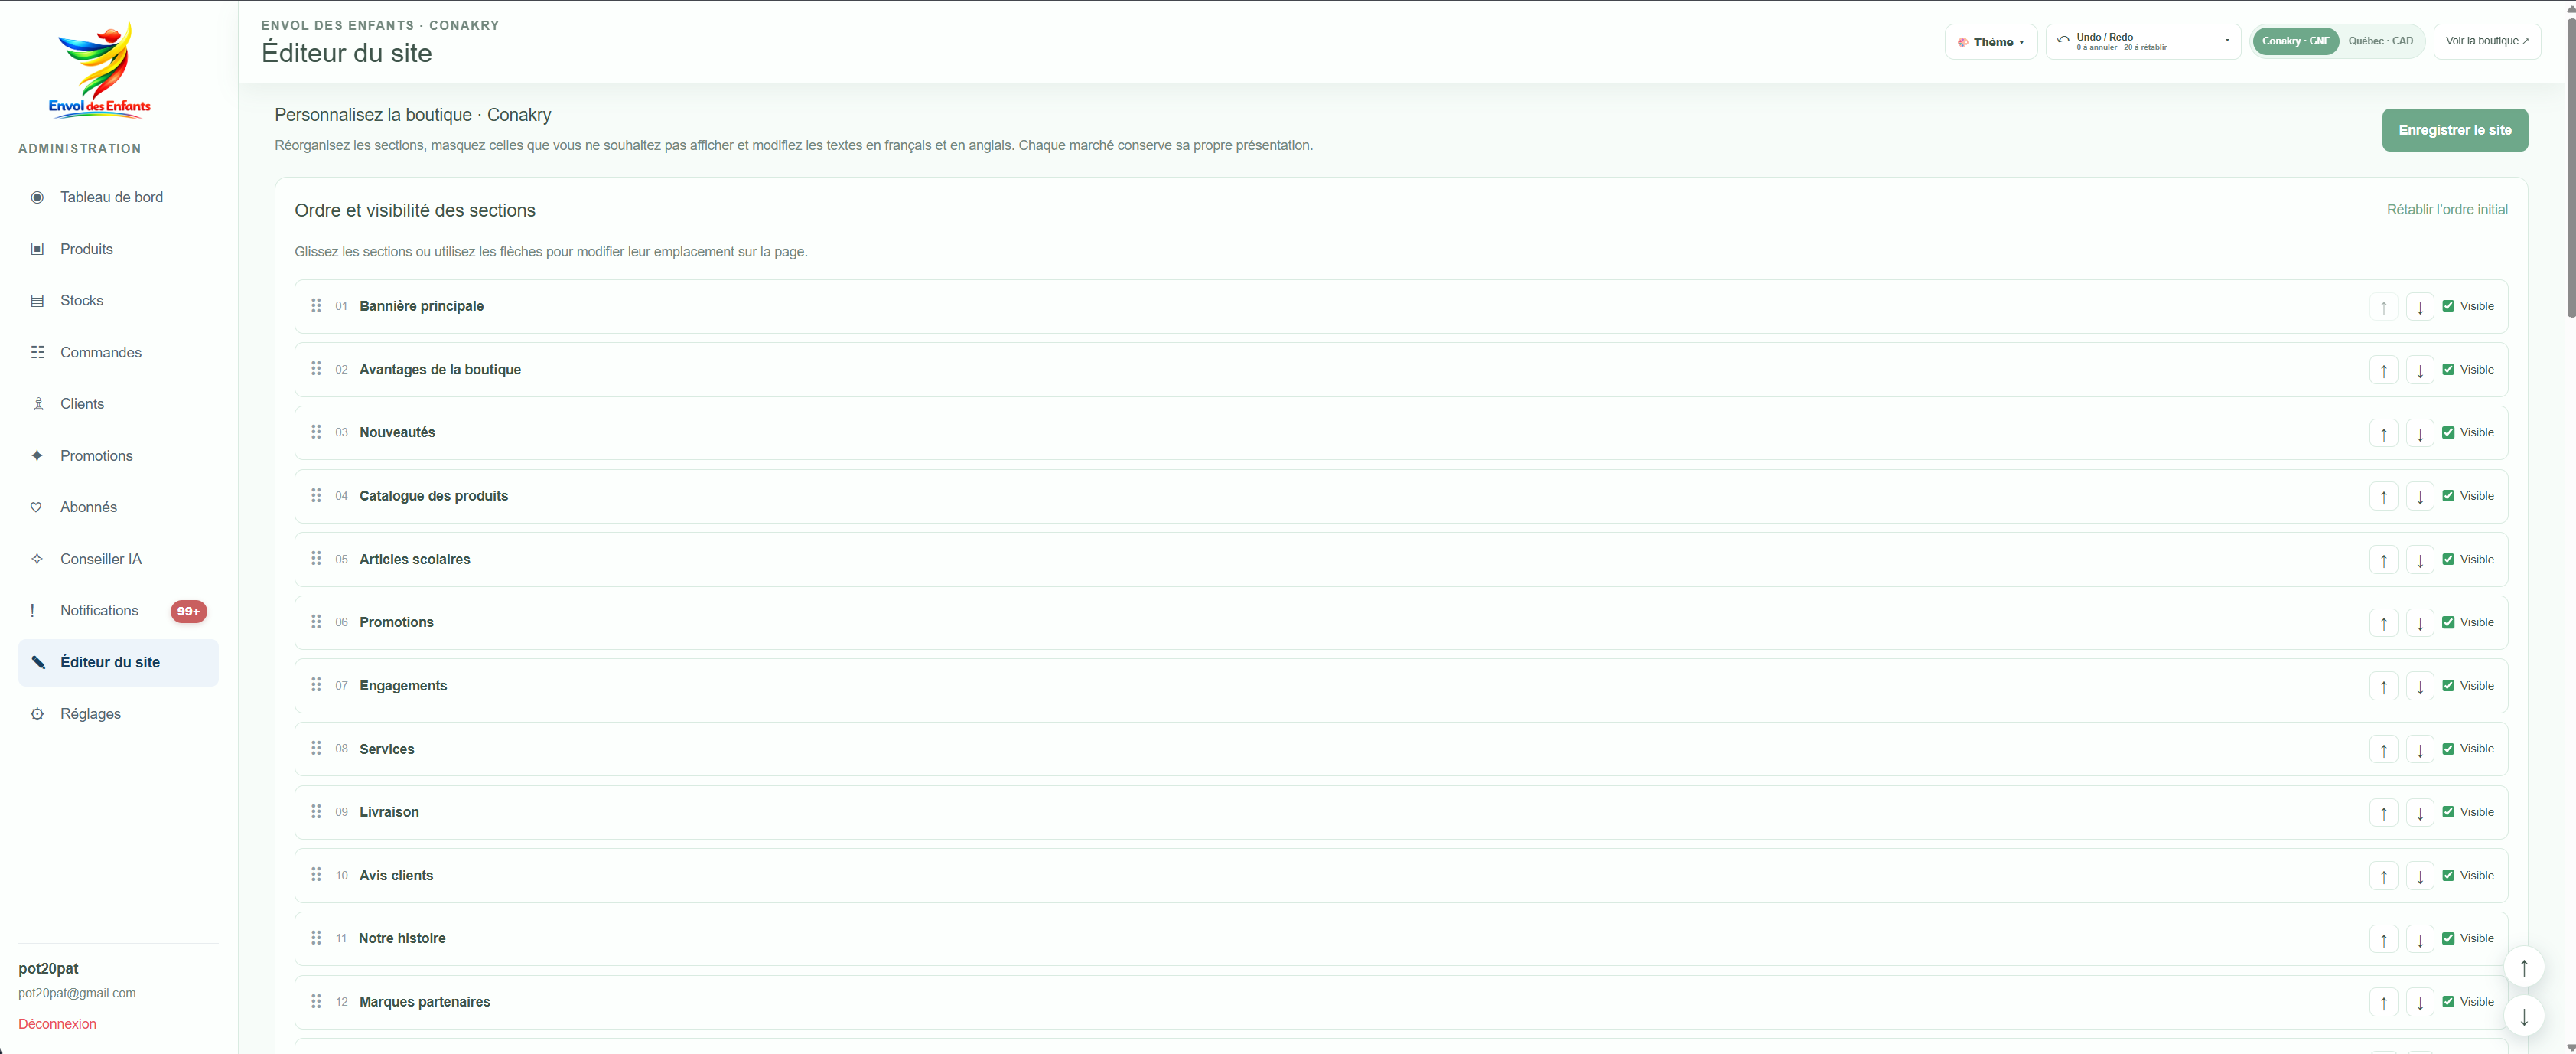
Task: Grab the drag handle of Articles scolaires
Action: coord(316,559)
